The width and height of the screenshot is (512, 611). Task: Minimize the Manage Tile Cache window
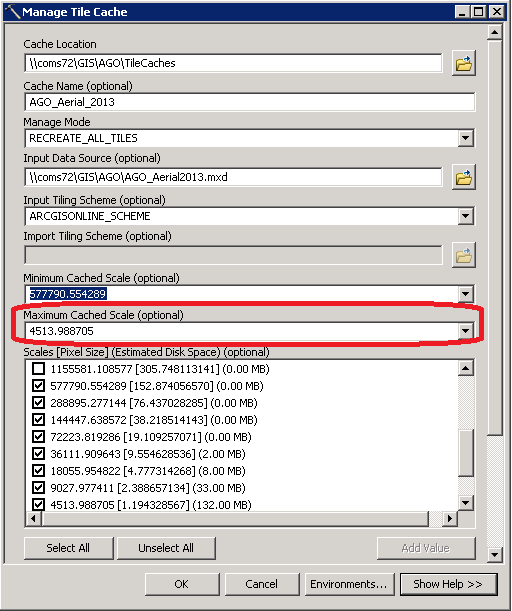pyautogui.click(x=462, y=12)
